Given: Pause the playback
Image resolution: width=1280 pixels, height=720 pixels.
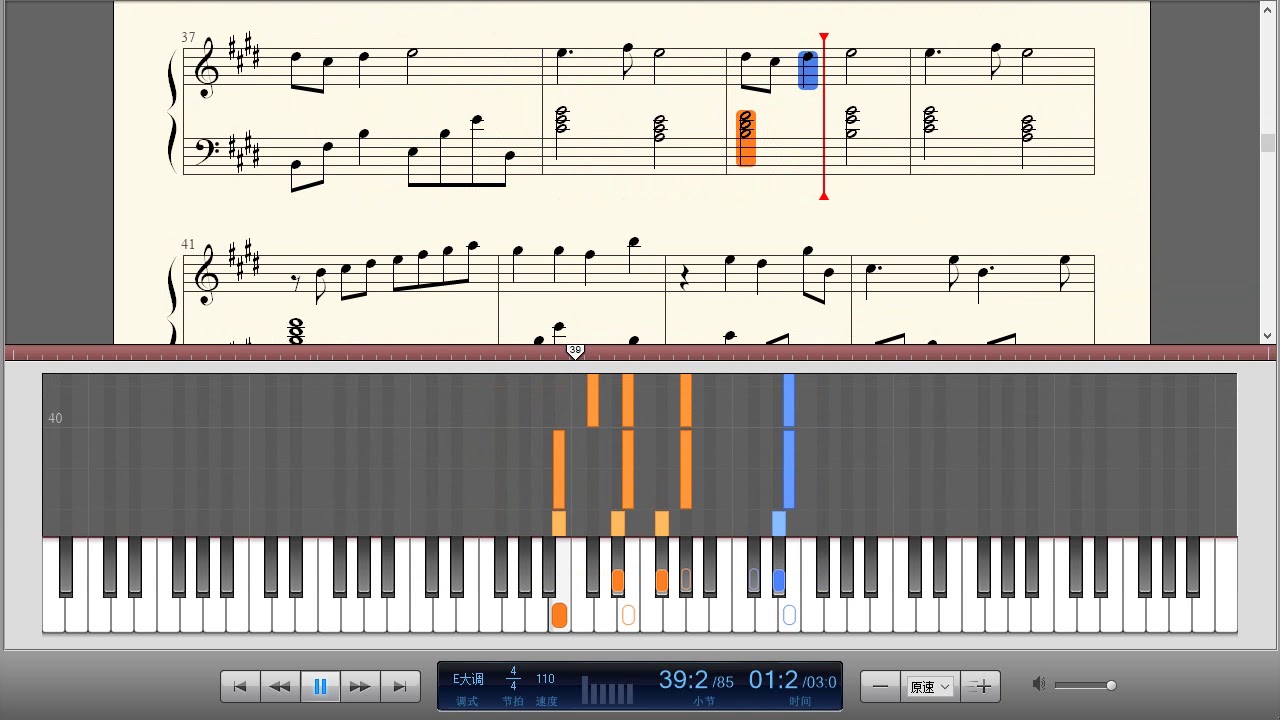Looking at the screenshot, I should pyautogui.click(x=320, y=686).
